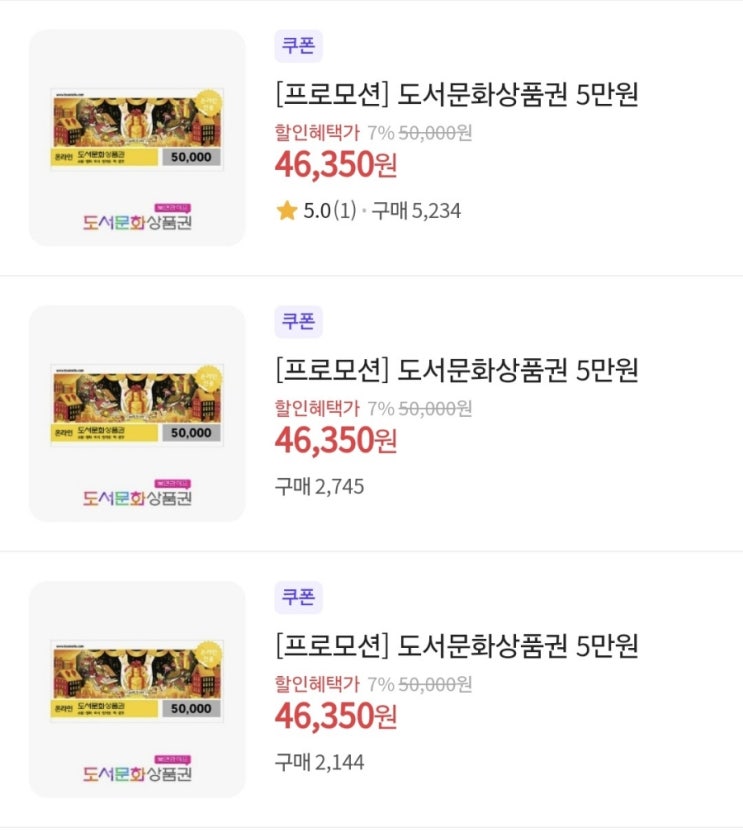This screenshot has height=837, width=743.
Task: Open thumbnail of voucher with 5,234 purchases
Action: tap(137, 138)
